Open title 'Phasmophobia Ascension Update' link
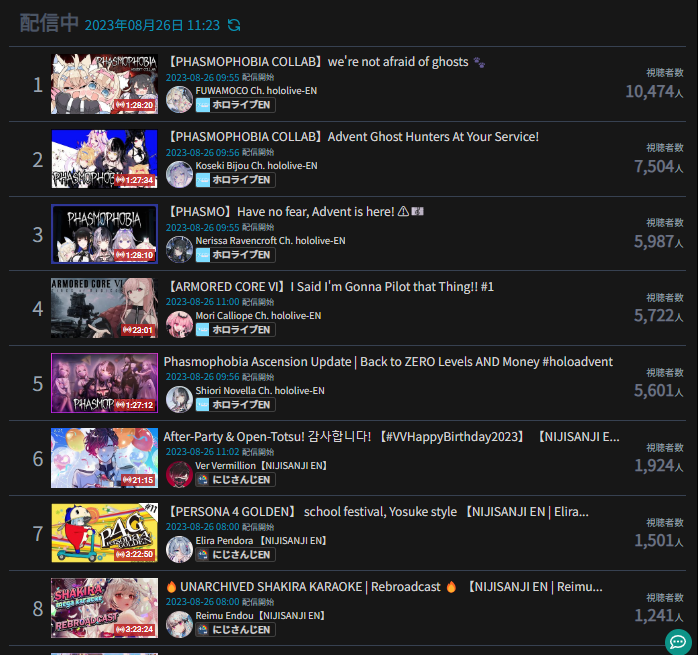 coord(388,362)
